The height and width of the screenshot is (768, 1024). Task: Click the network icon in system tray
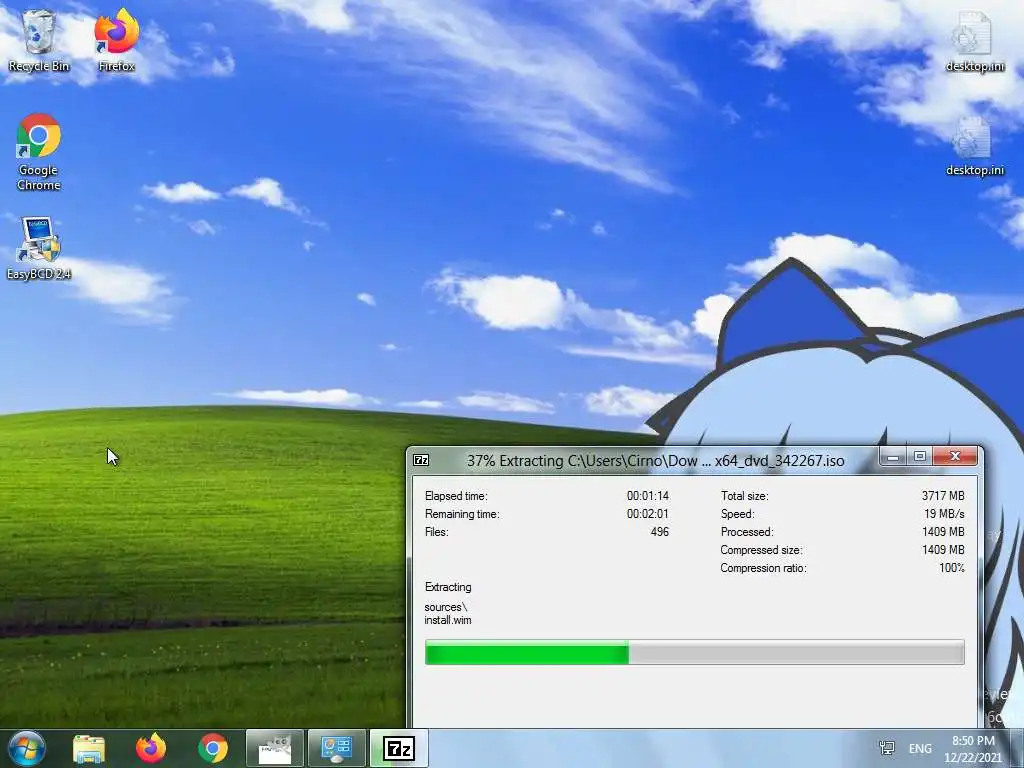[886, 748]
